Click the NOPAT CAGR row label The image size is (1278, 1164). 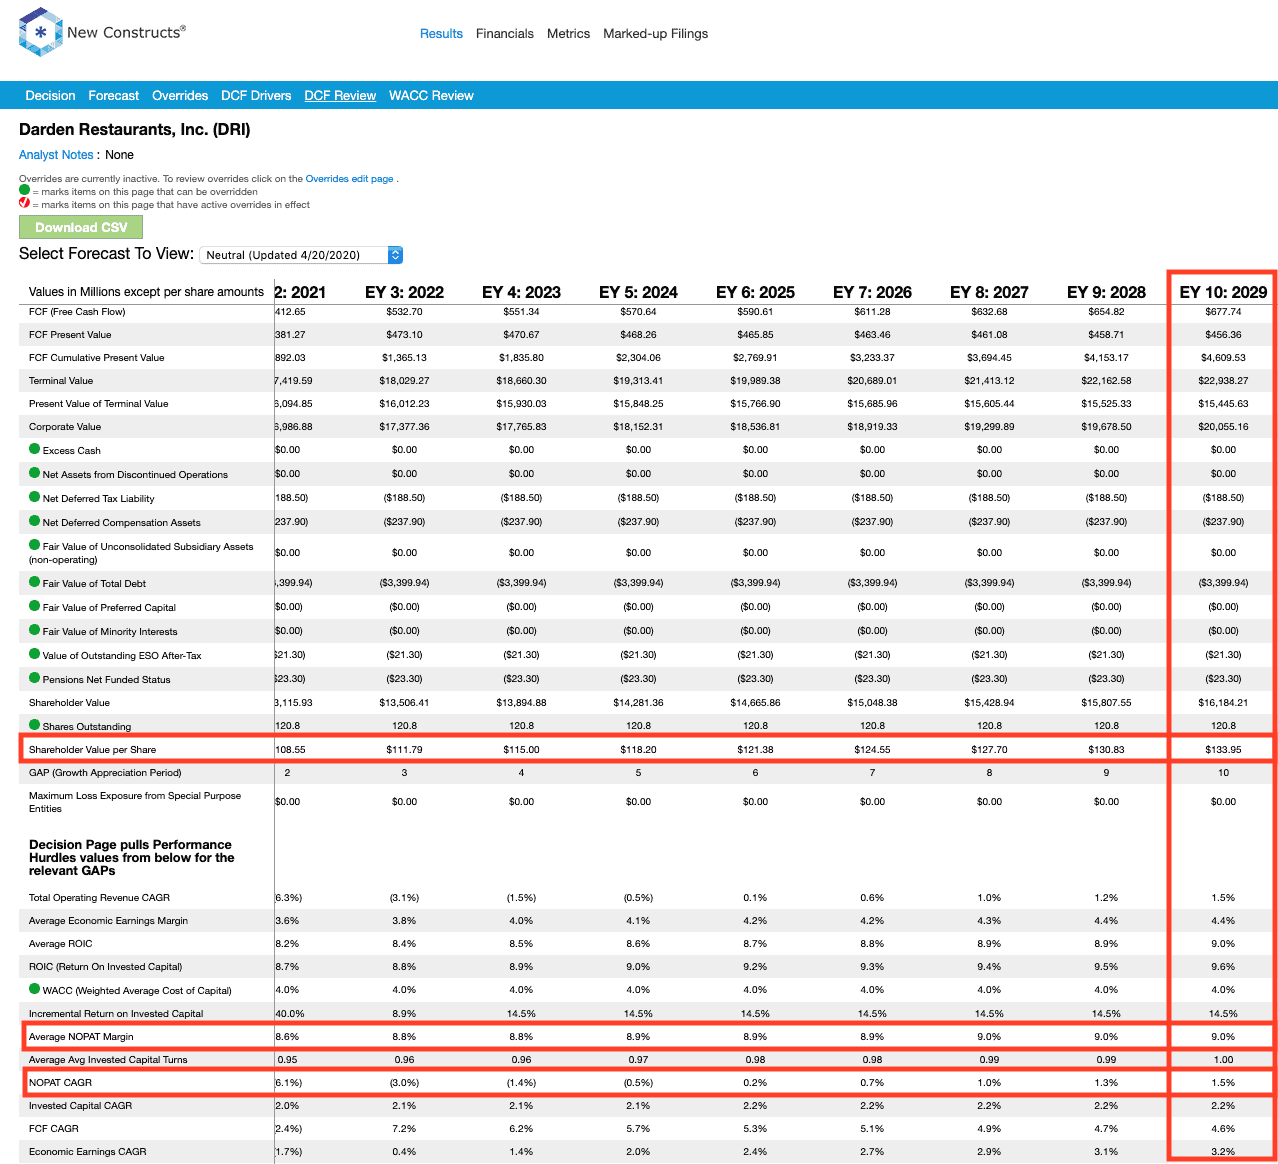pos(60,1082)
